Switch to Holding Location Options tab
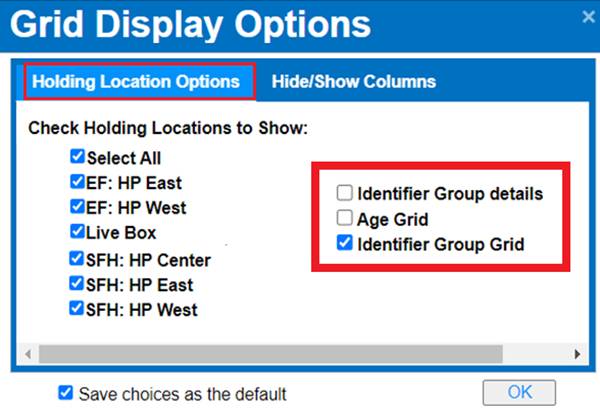The width and height of the screenshot is (600, 414). (135, 81)
